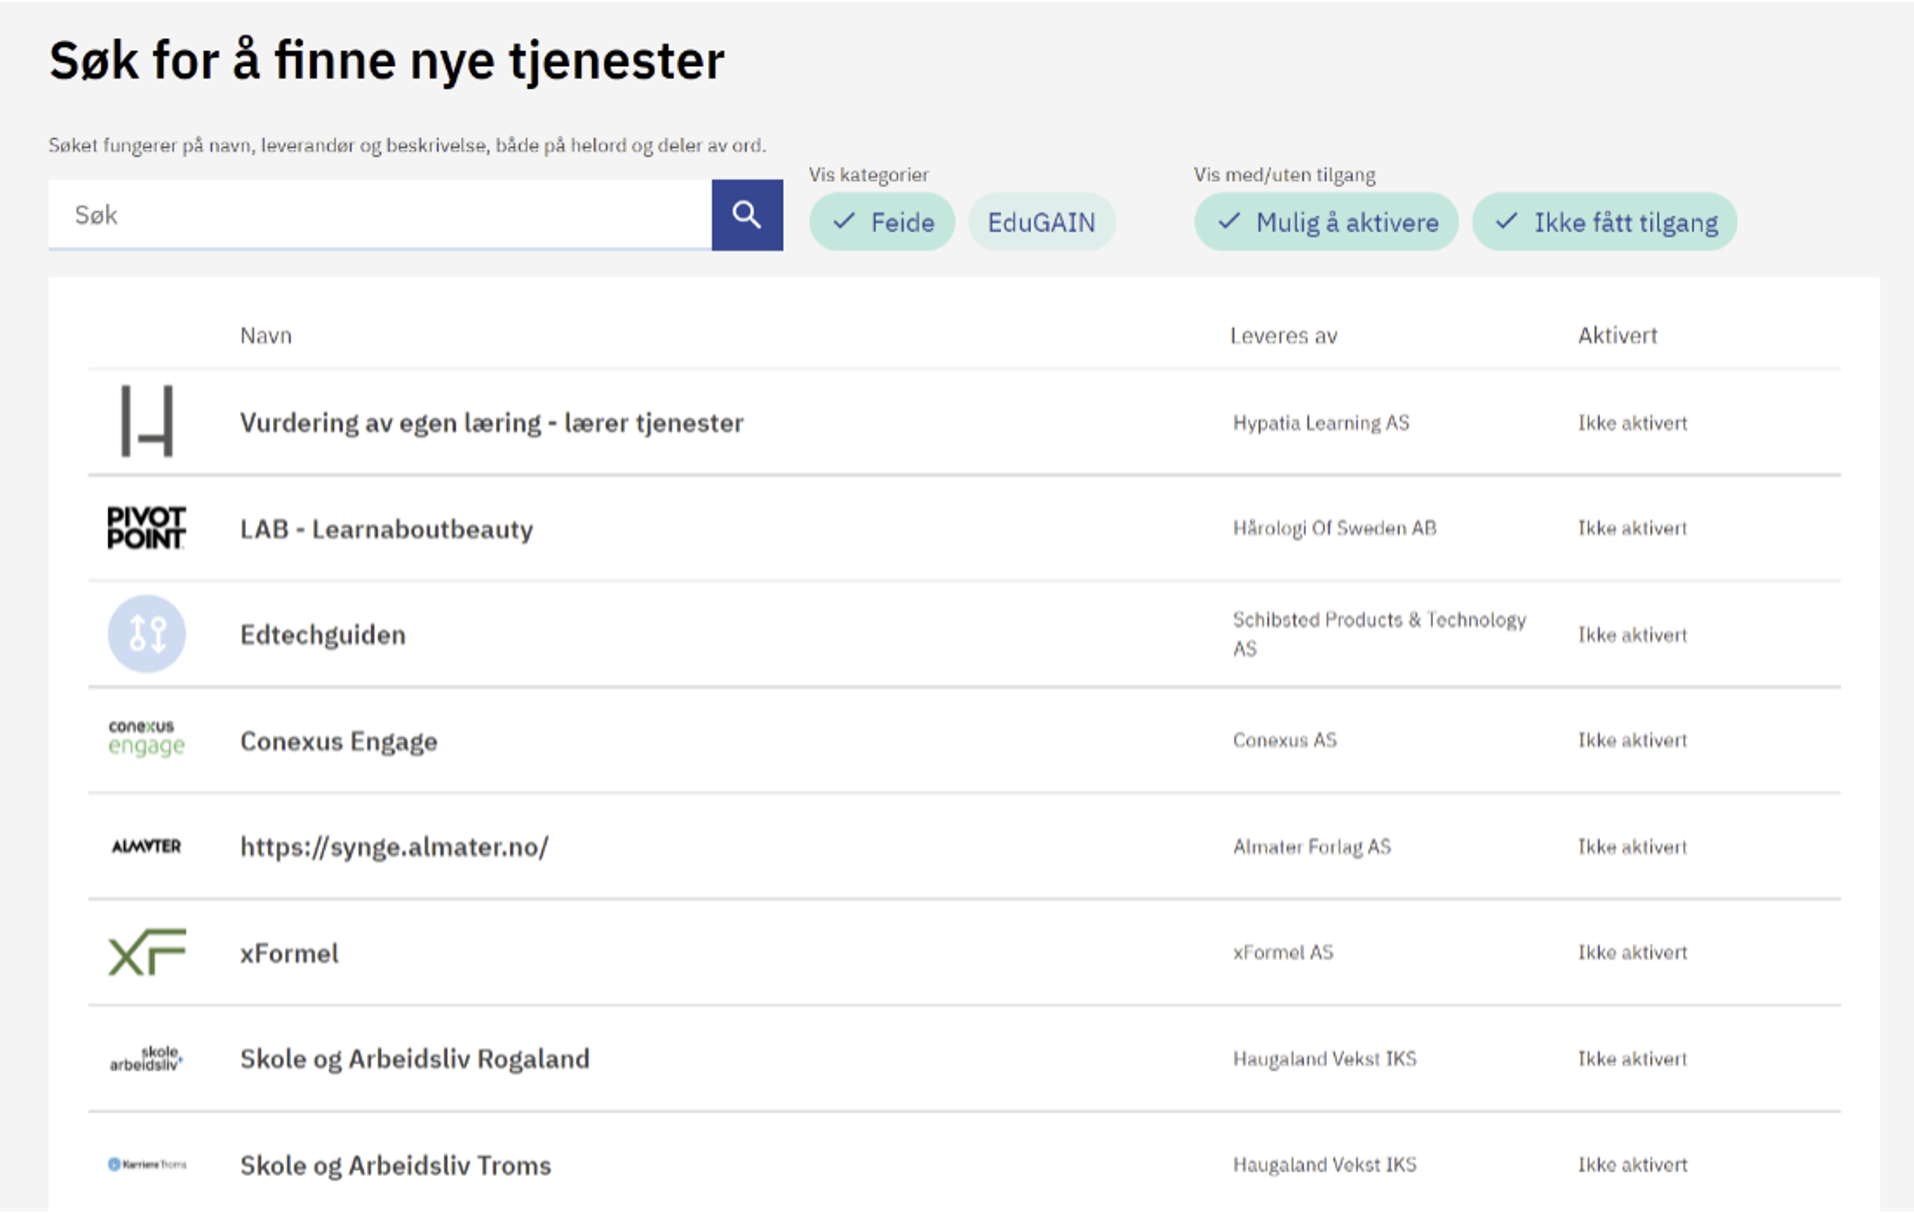Toggle the Ikke fått tilgang filter

click(1605, 222)
